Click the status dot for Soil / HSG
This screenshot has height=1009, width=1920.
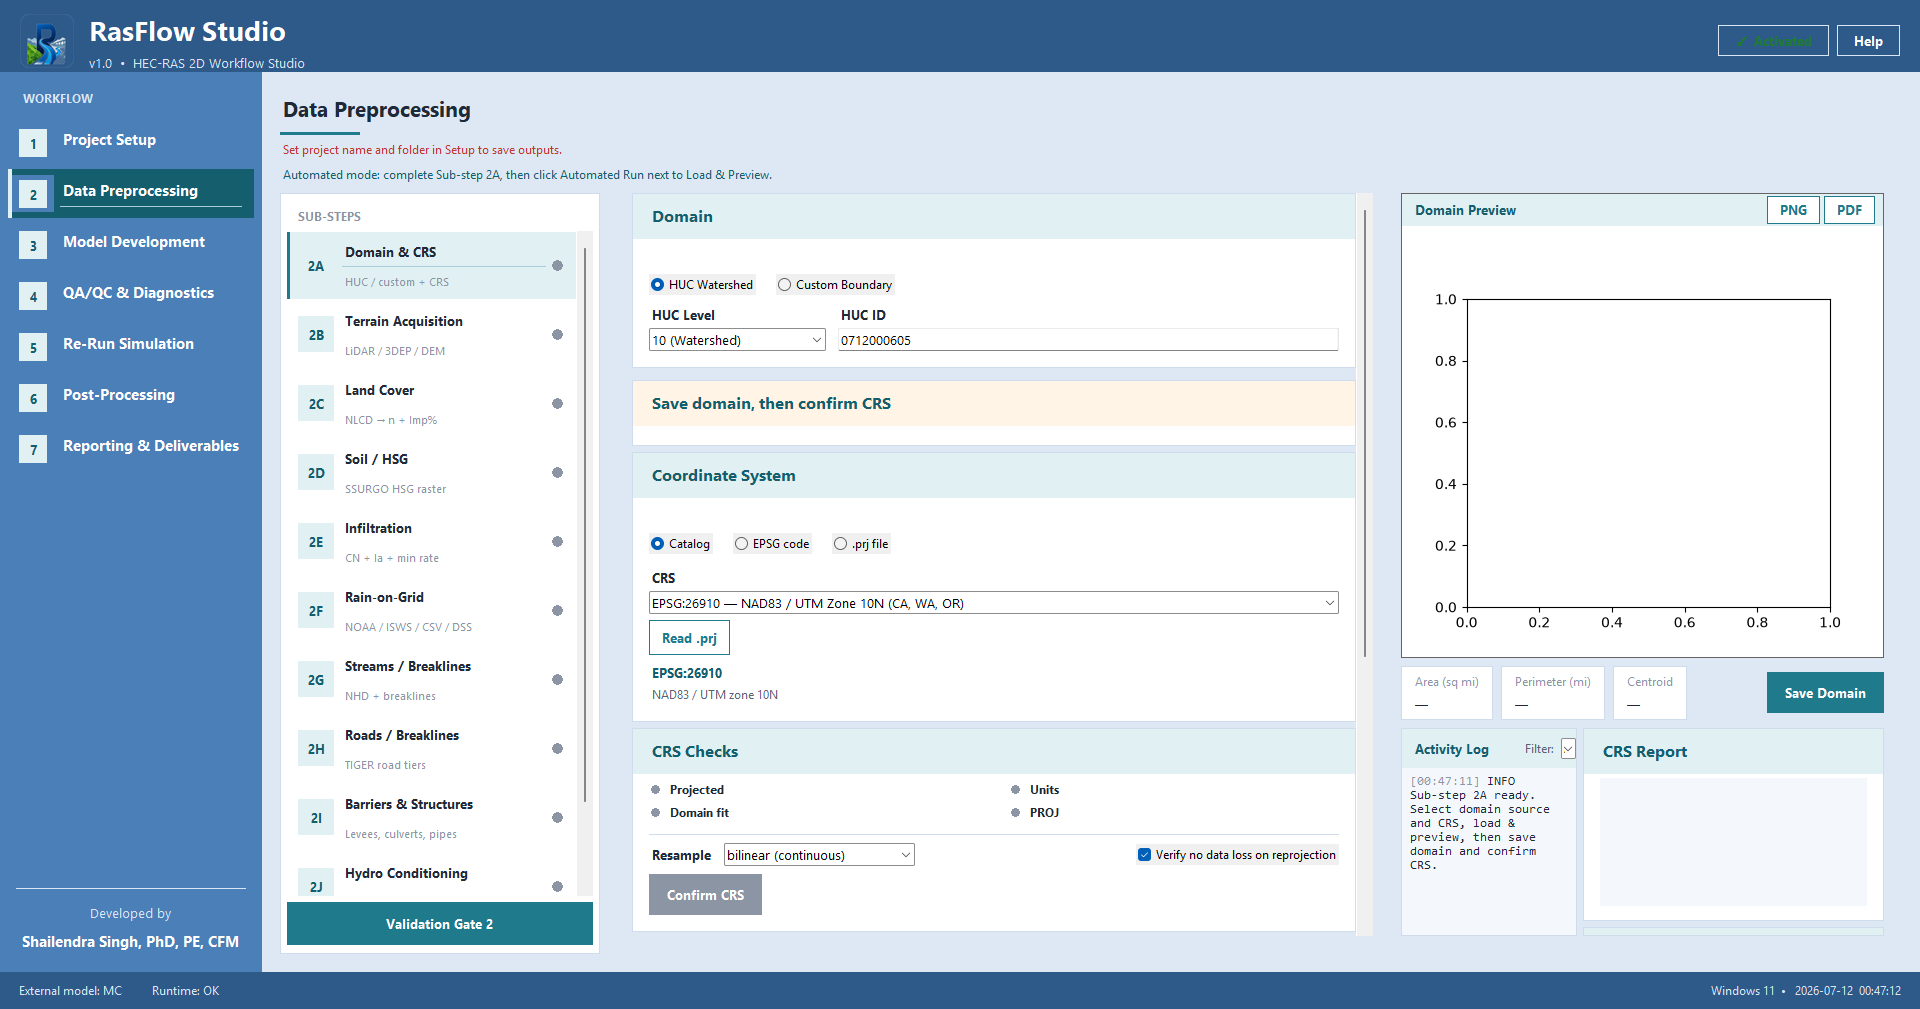557,473
